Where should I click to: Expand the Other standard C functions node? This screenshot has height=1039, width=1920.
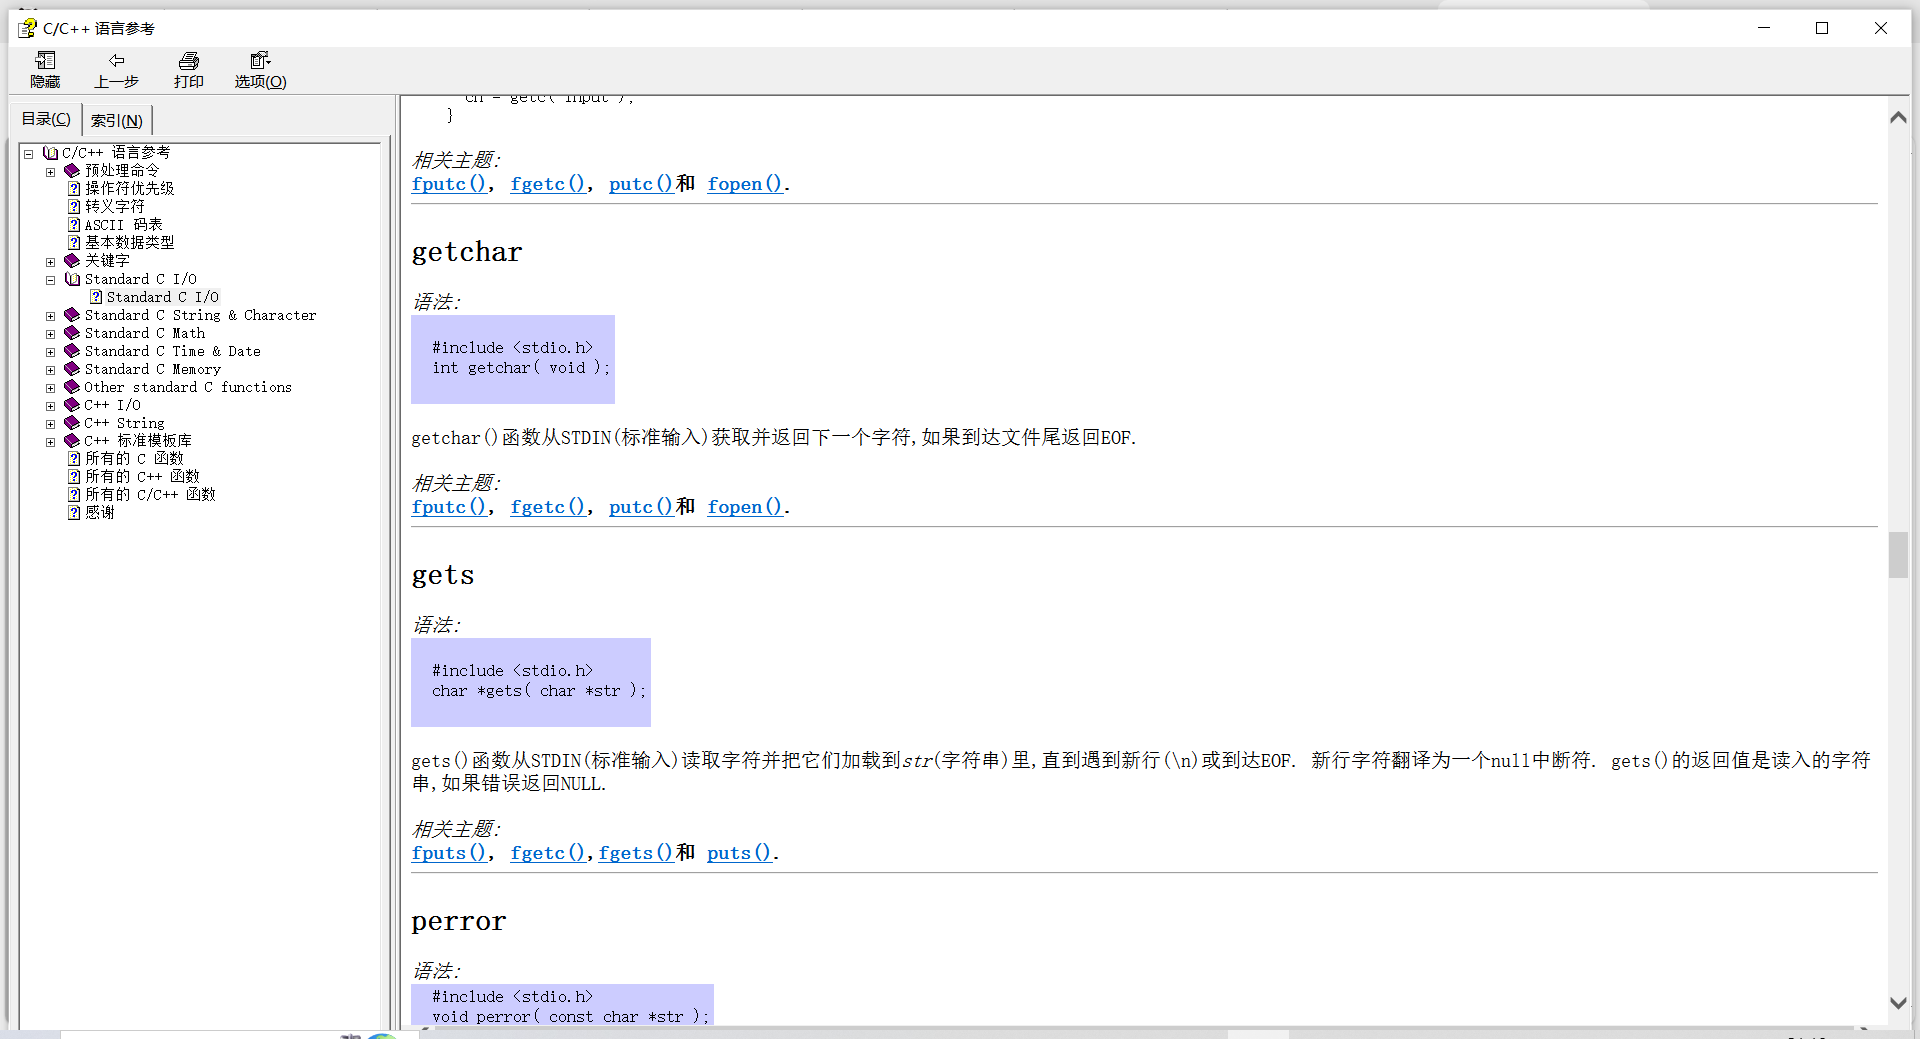(51, 388)
